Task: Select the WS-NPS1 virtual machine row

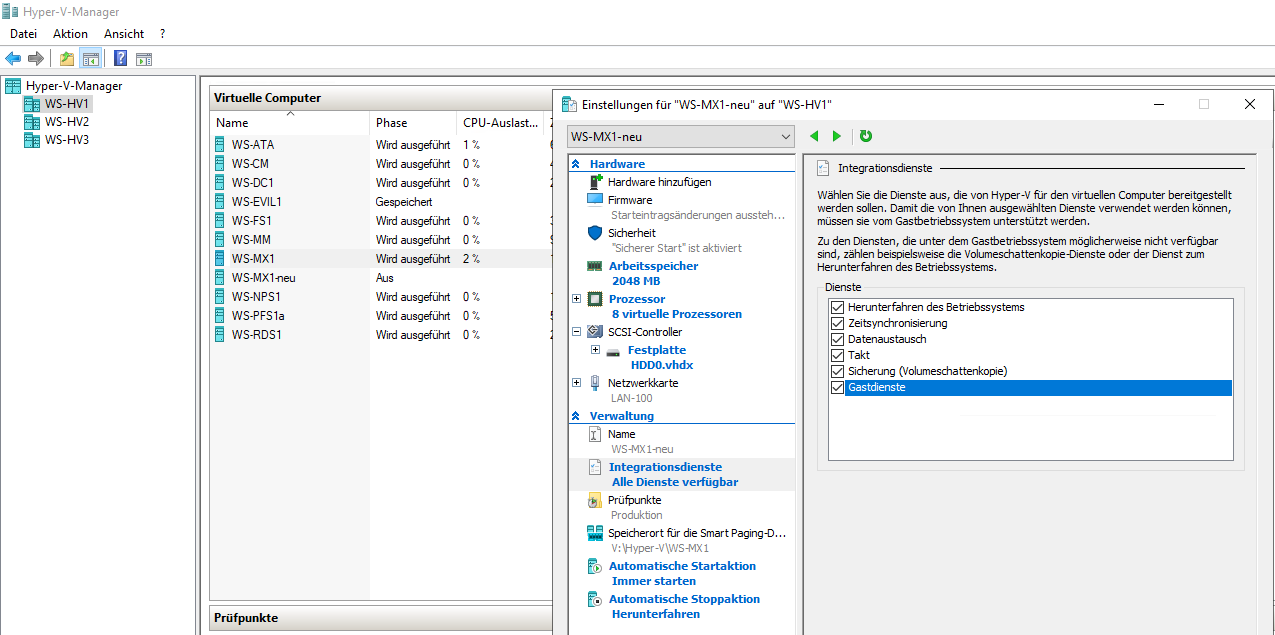Action: (381, 297)
